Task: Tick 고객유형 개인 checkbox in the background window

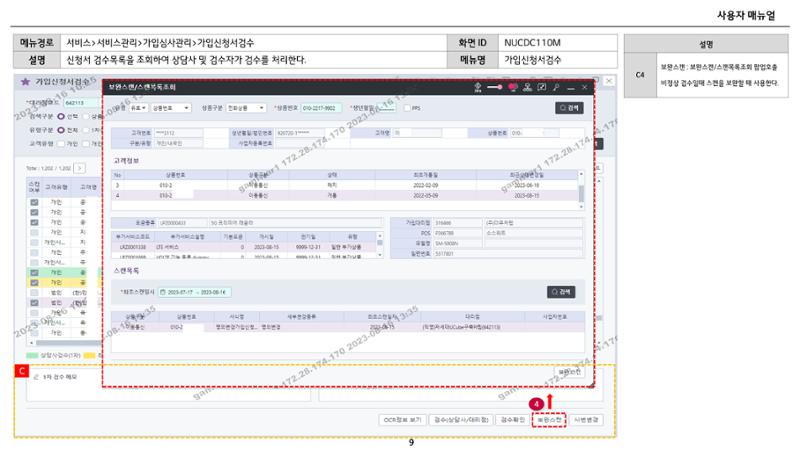Action: [61, 144]
